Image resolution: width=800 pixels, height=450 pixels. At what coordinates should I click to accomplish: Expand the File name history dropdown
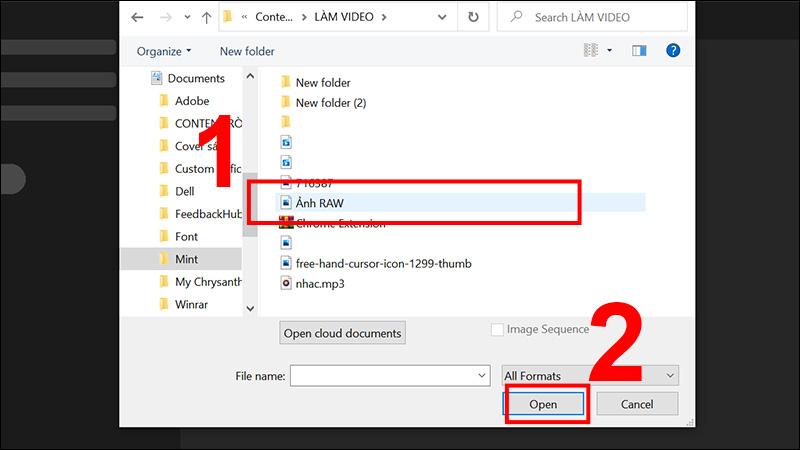[482, 376]
